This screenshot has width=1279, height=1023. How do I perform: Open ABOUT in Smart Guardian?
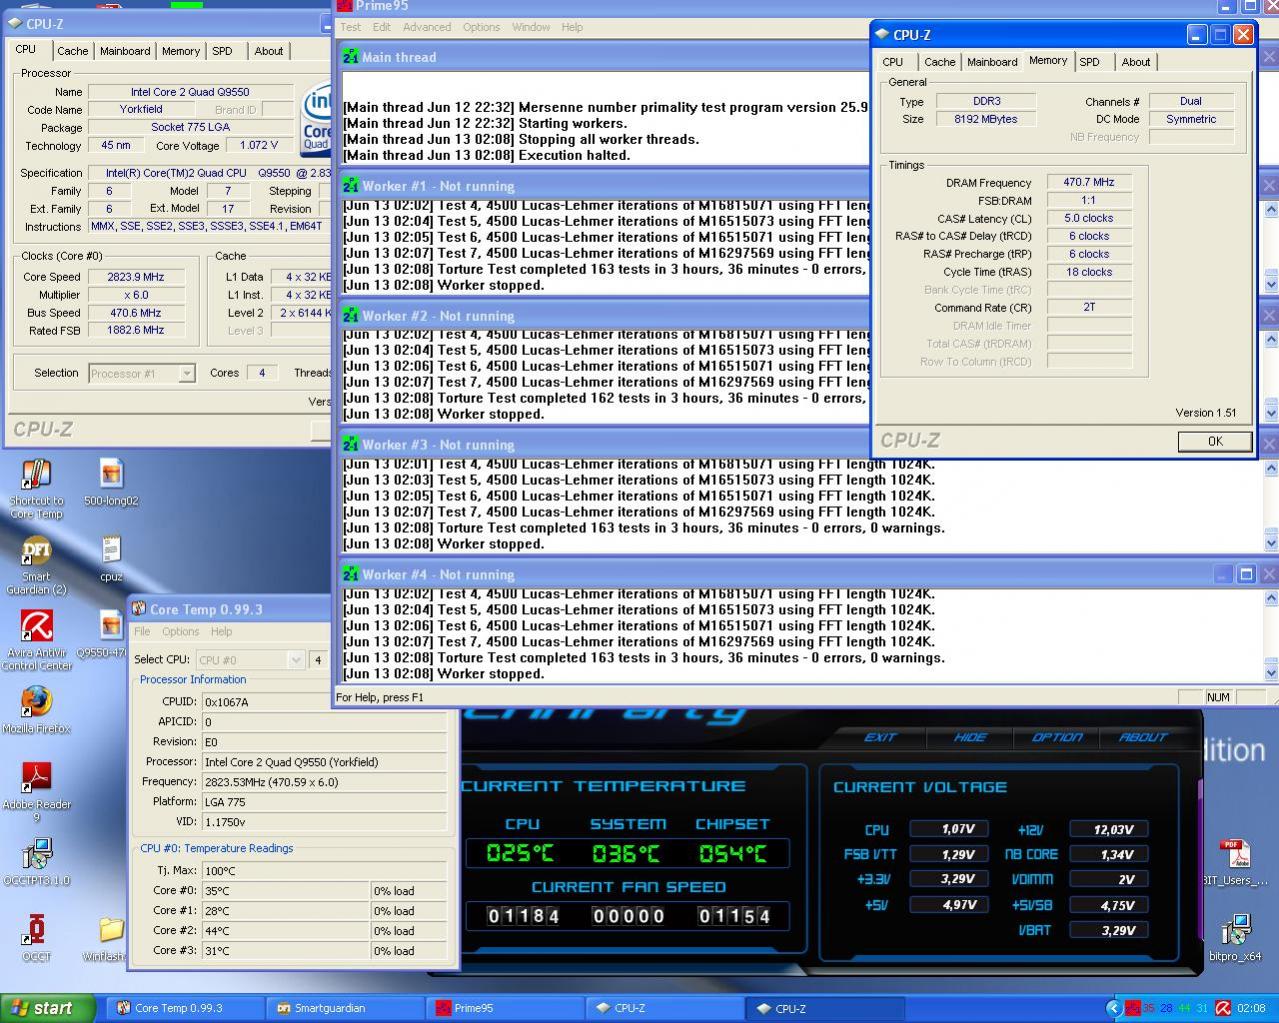click(1143, 737)
